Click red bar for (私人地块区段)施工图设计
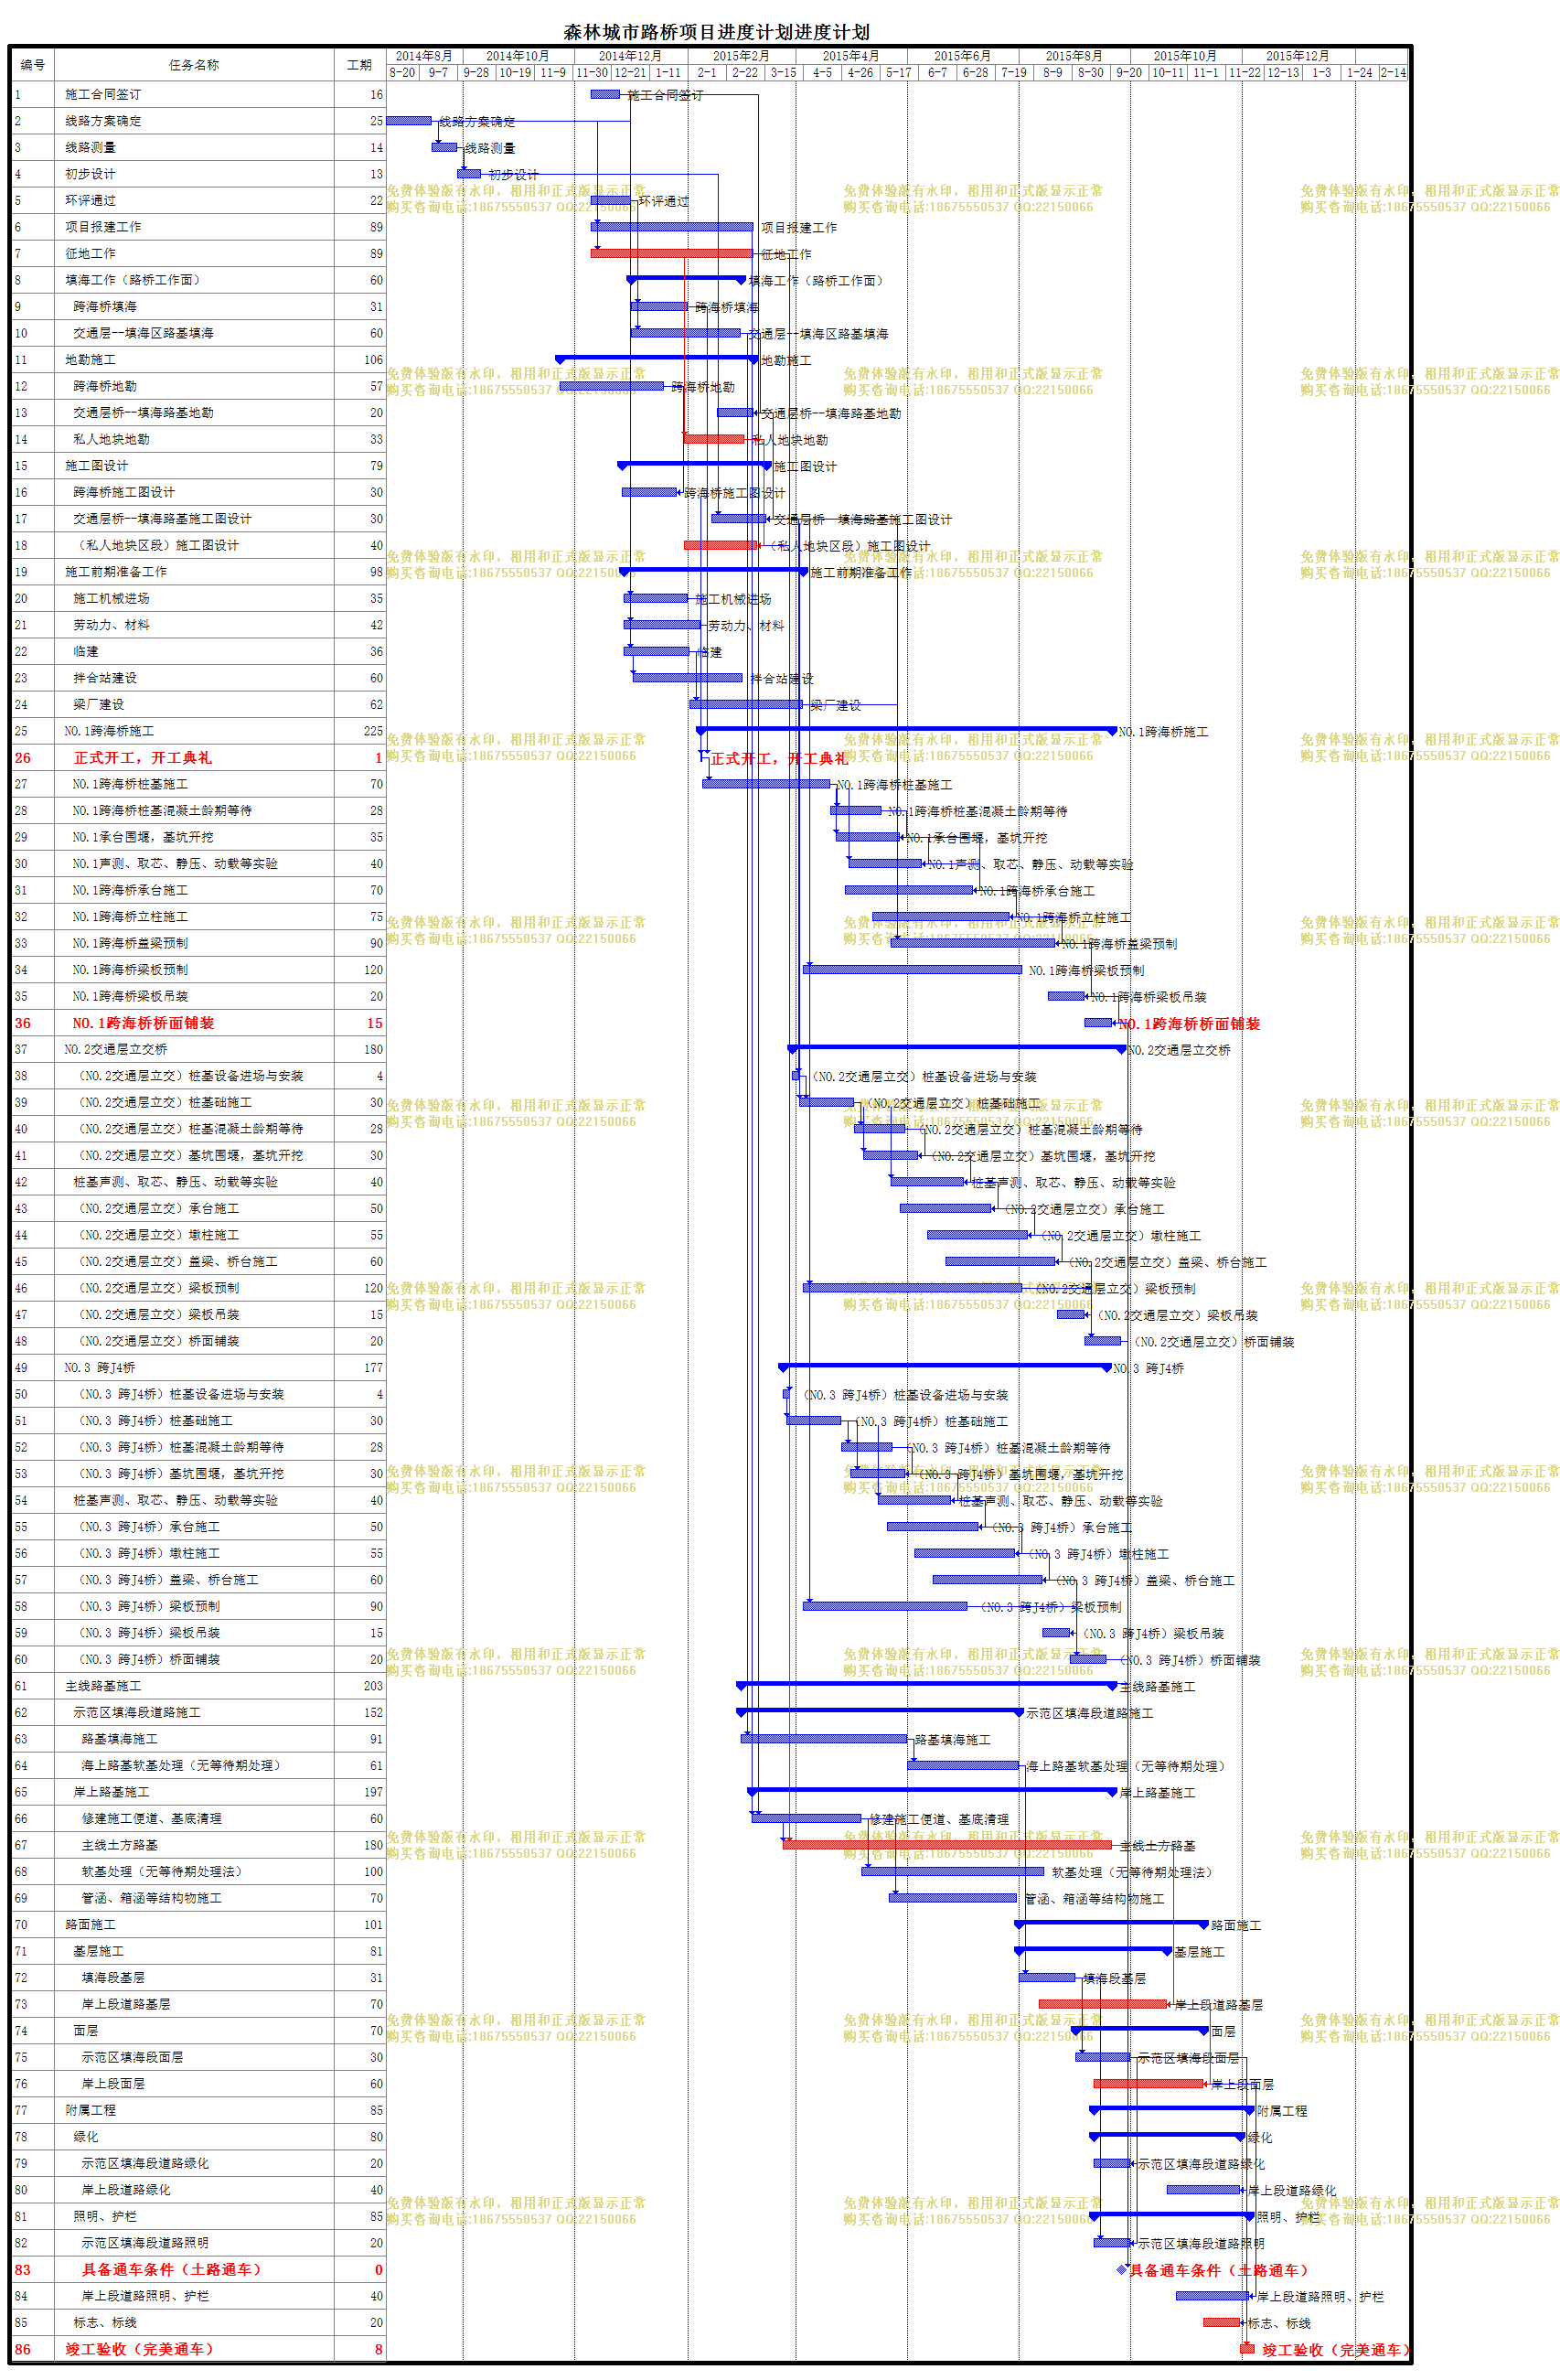 pyautogui.click(x=721, y=544)
